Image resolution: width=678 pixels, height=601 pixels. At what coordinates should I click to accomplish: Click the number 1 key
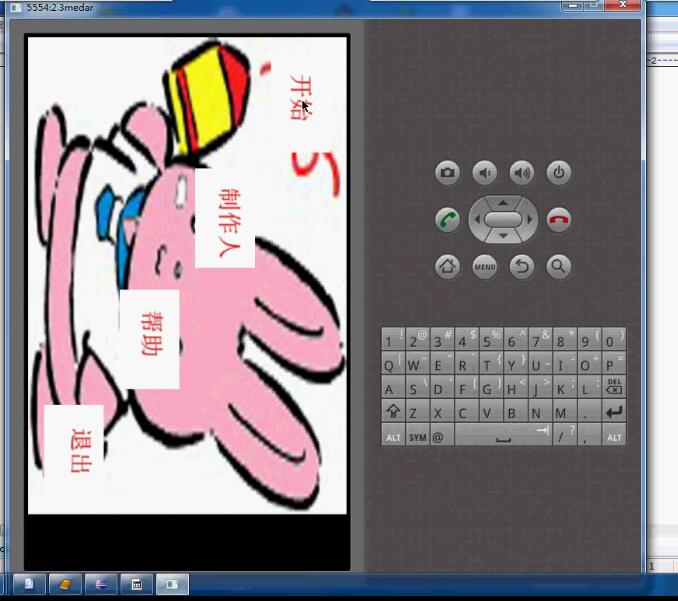(393, 339)
